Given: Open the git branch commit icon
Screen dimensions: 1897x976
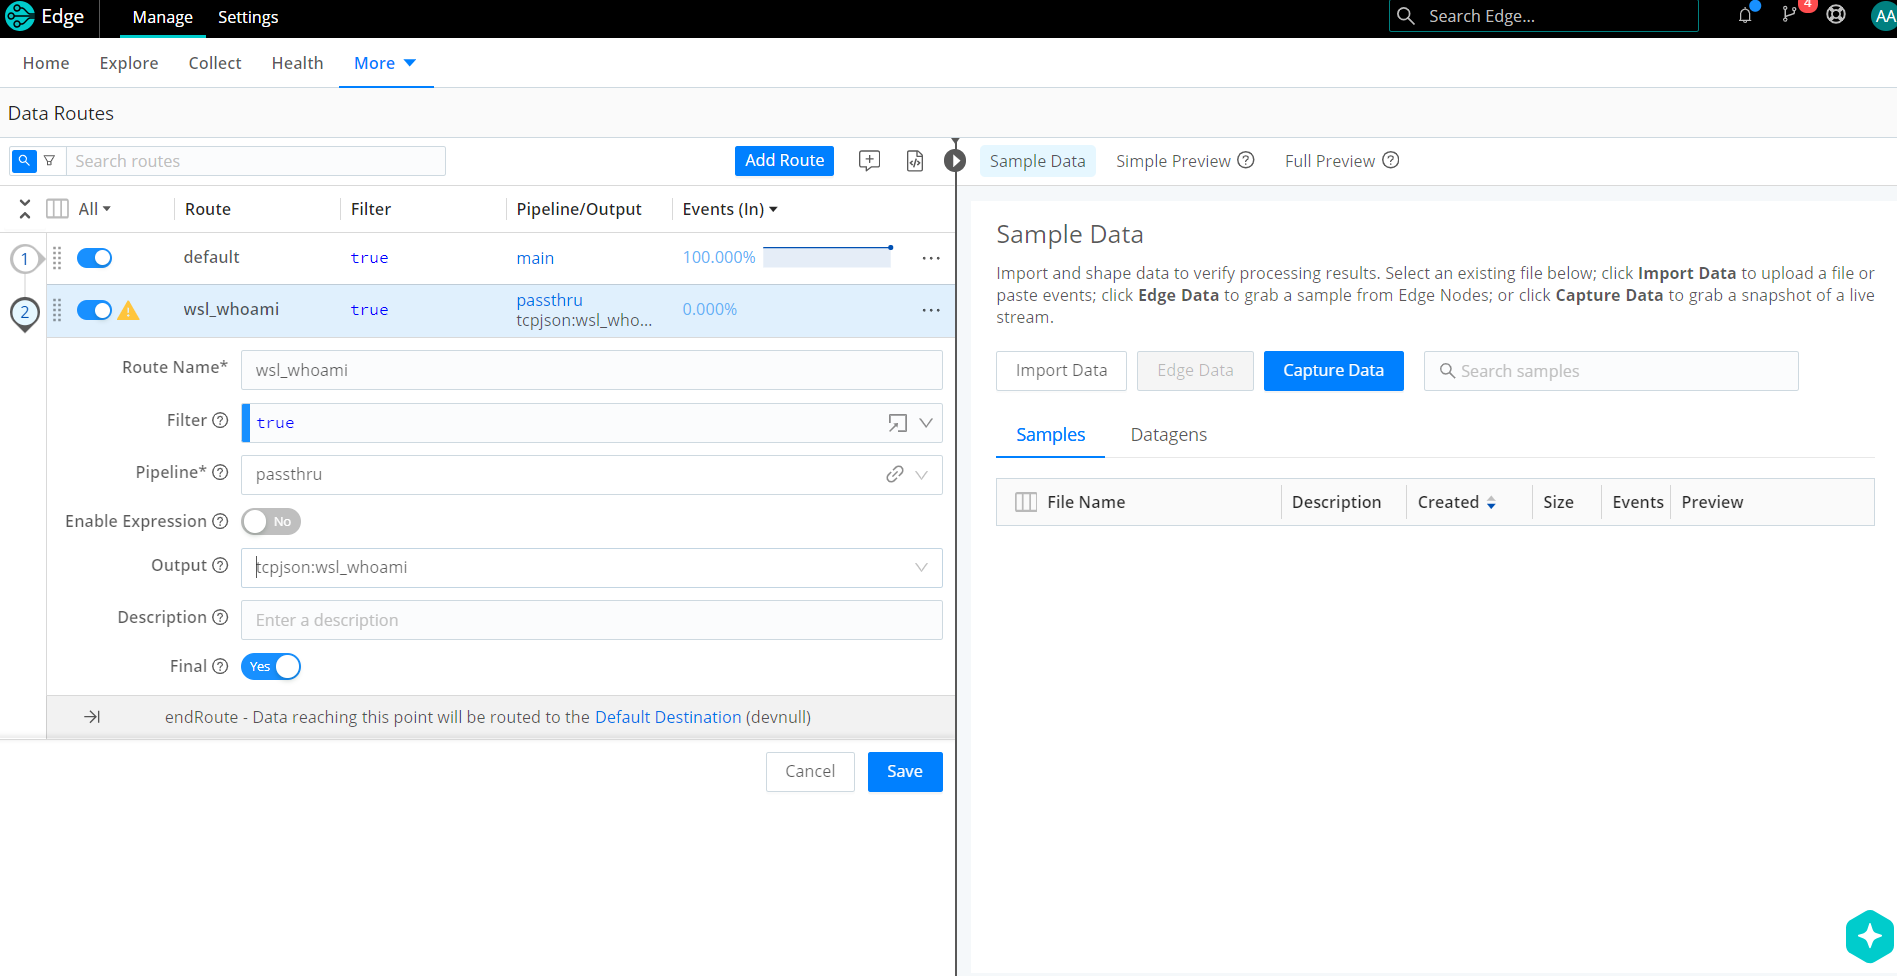Looking at the screenshot, I should [1790, 16].
